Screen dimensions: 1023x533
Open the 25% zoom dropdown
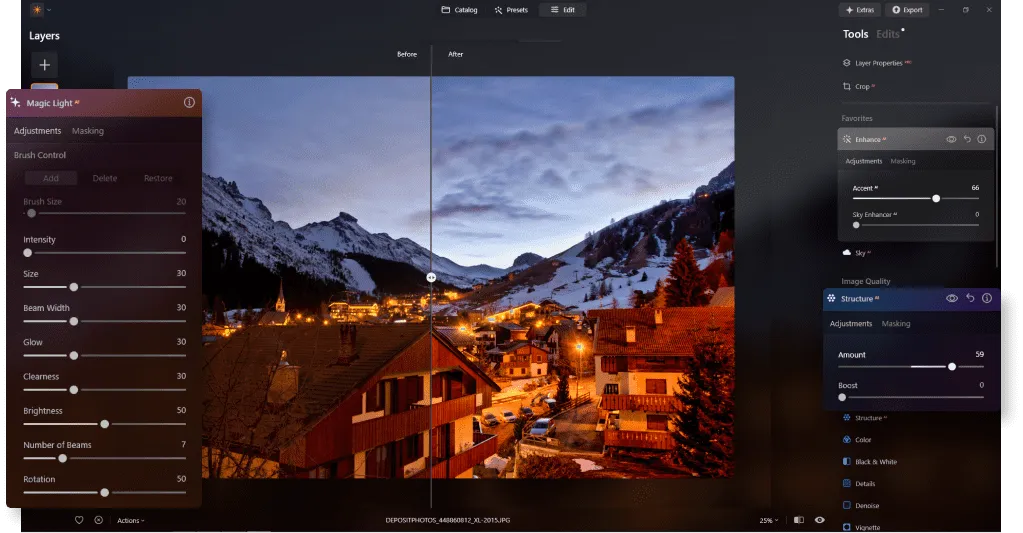point(769,521)
